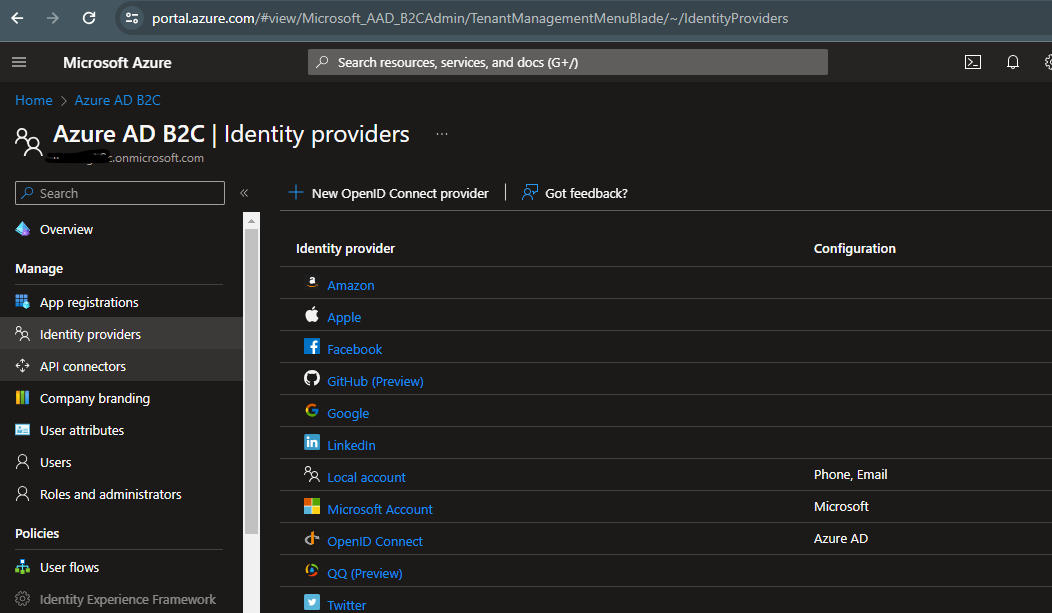Go to Azure AD B2C breadcrumb link

click(x=117, y=100)
